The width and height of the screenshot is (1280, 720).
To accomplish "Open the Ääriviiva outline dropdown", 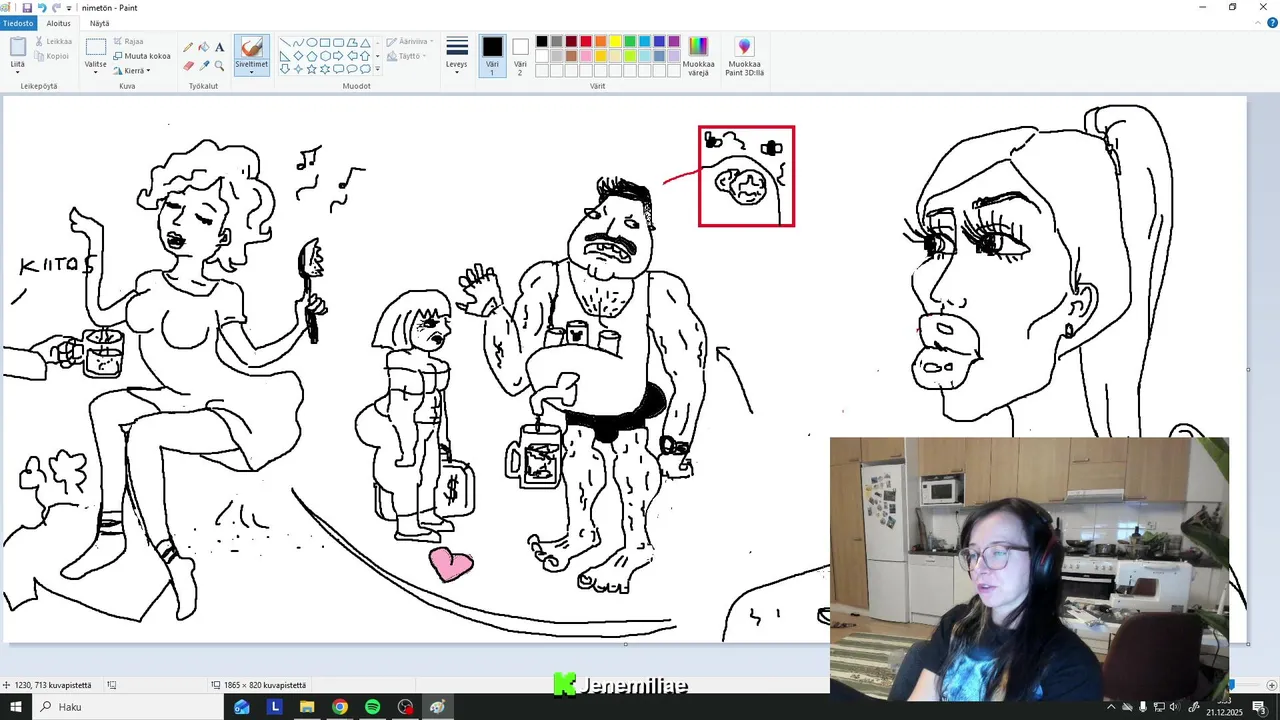I will tap(409, 42).
